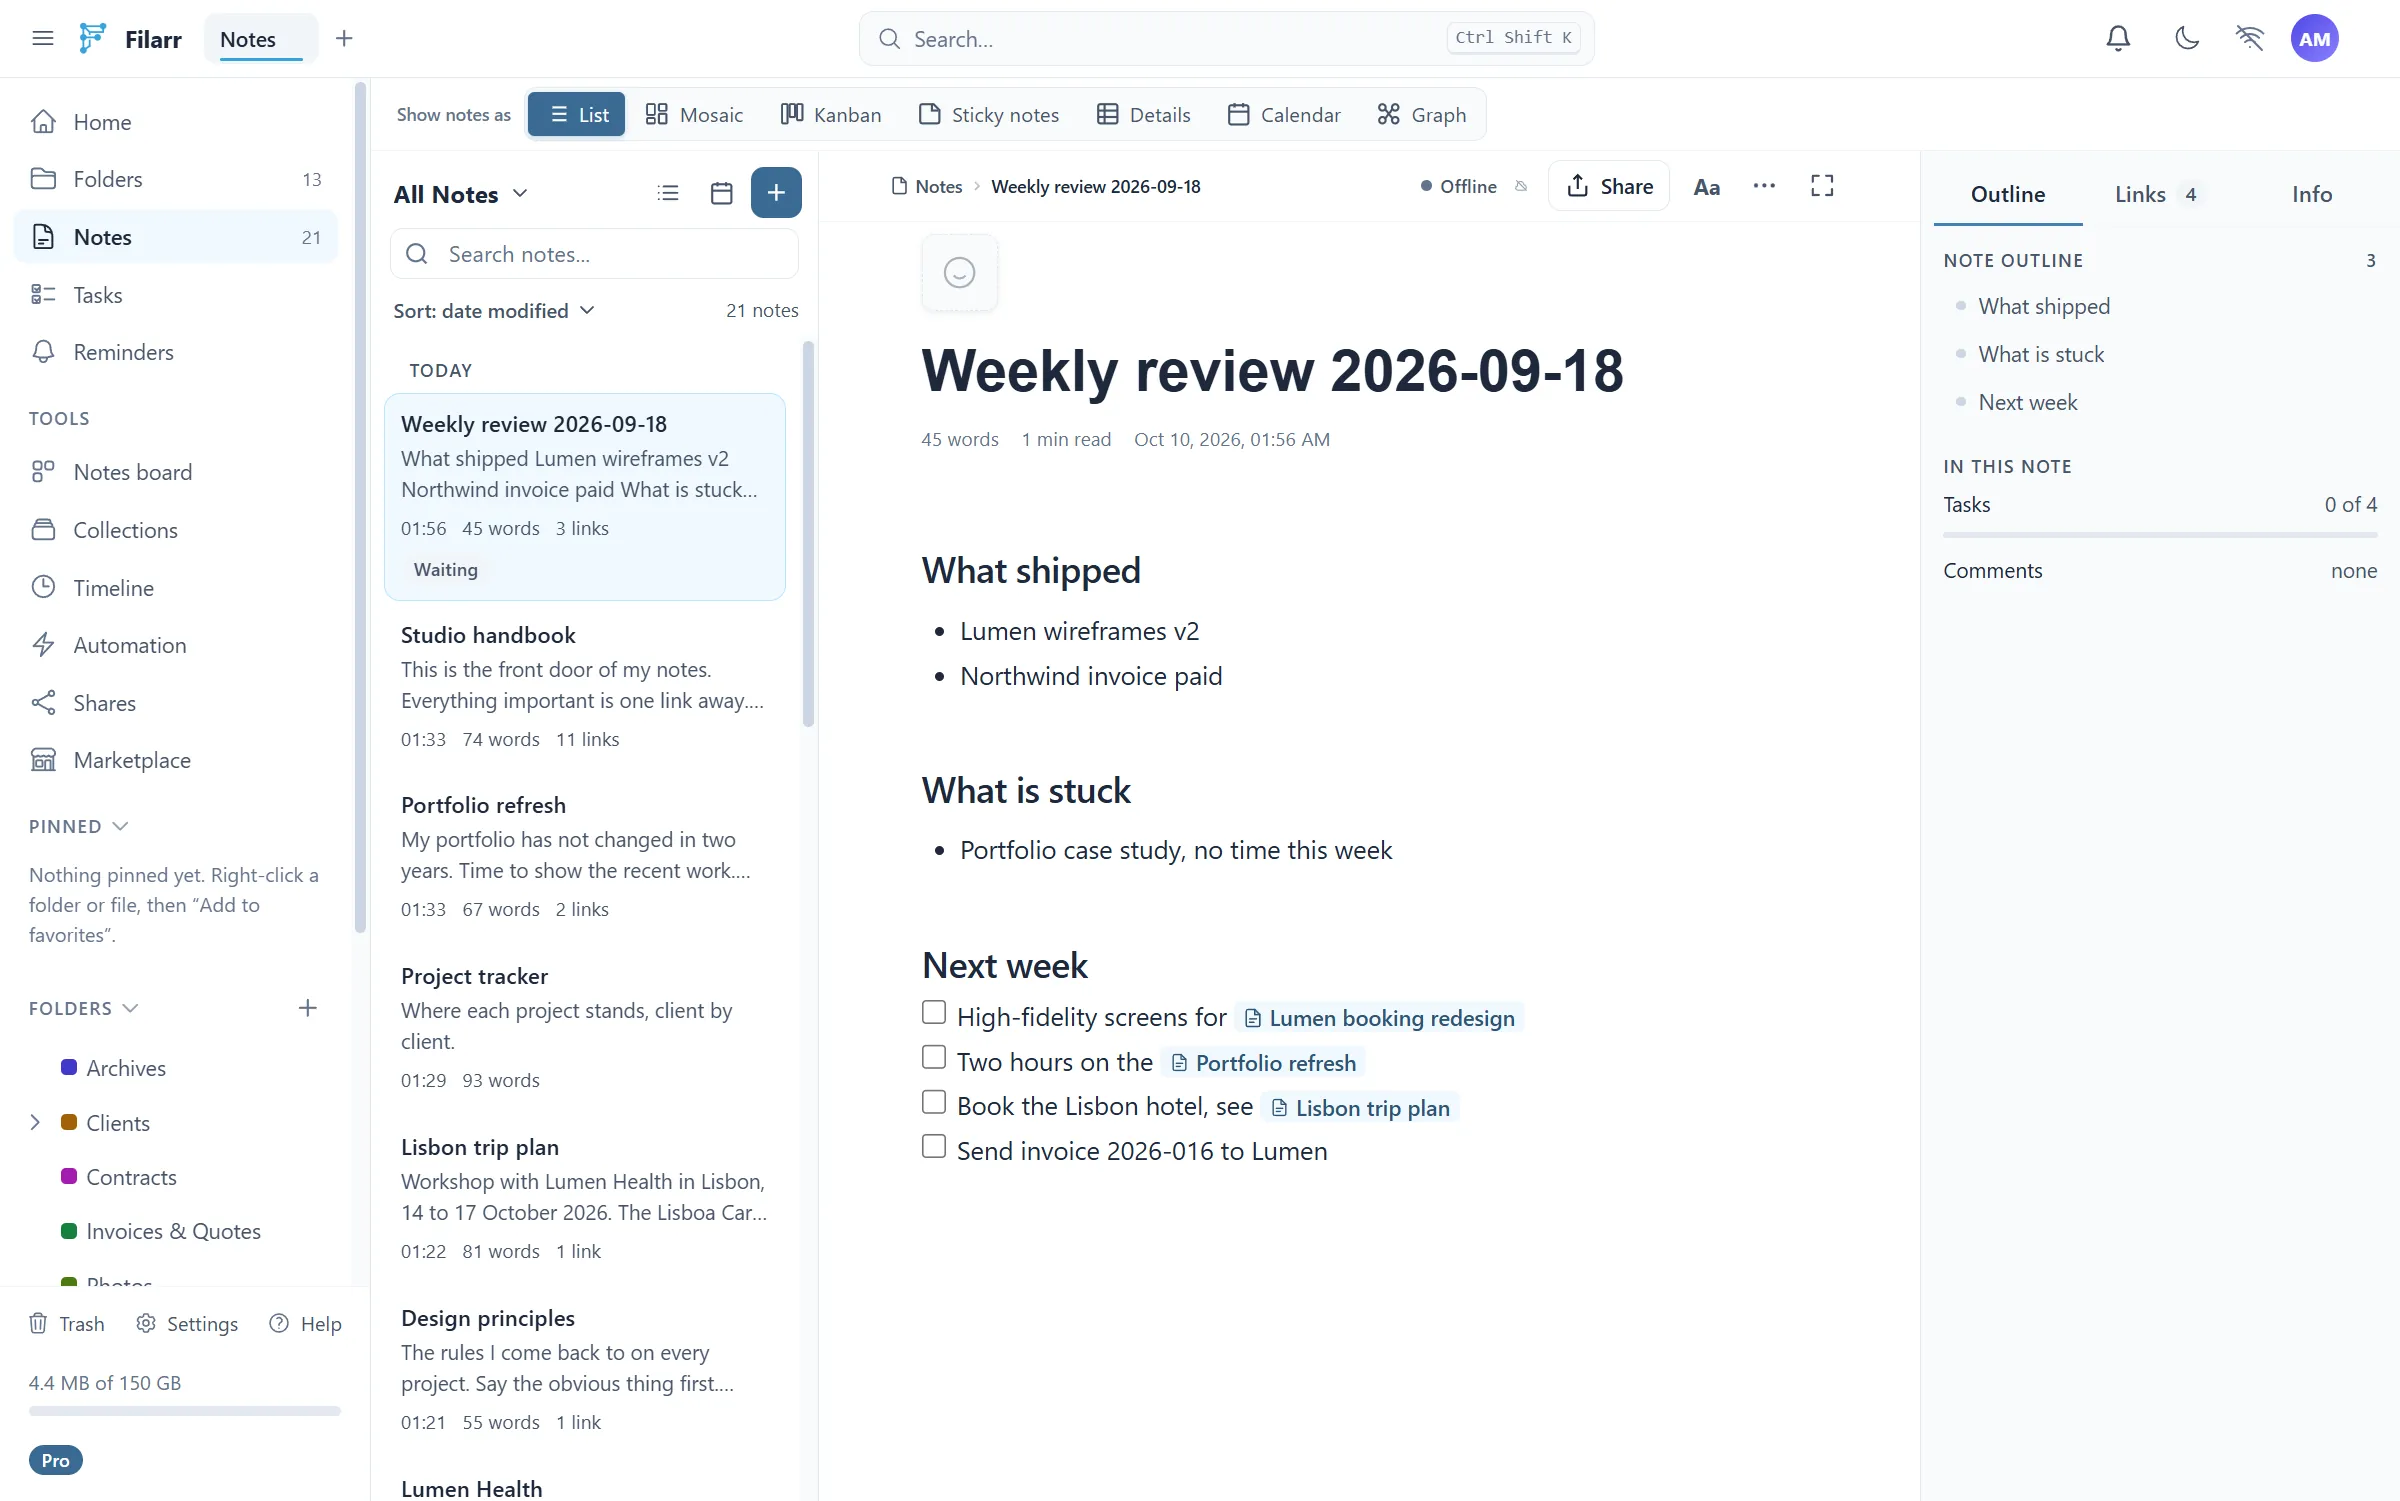Check Send invoice 2026-016 task

click(x=934, y=1146)
